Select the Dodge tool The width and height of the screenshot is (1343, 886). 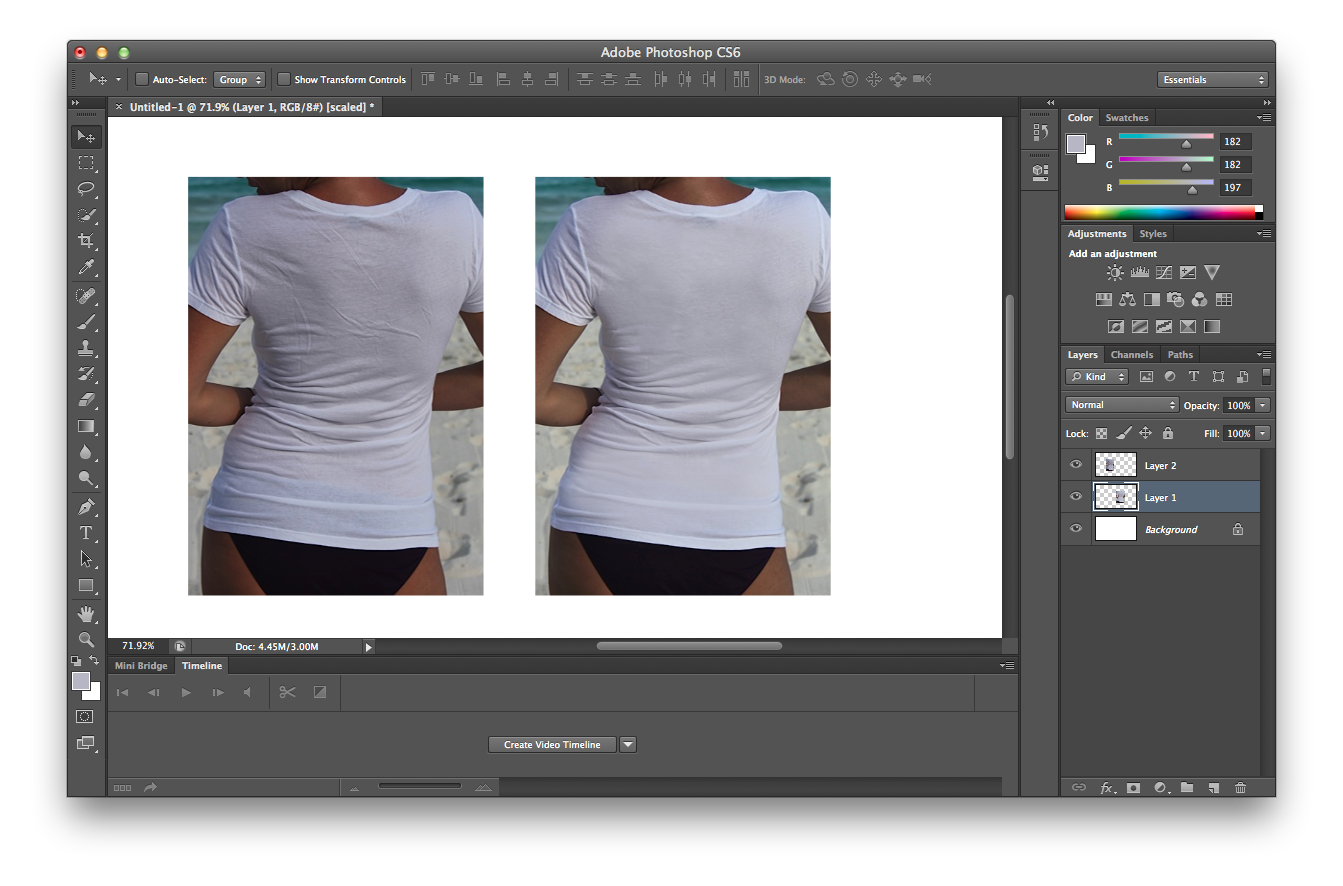(x=86, y=478)
